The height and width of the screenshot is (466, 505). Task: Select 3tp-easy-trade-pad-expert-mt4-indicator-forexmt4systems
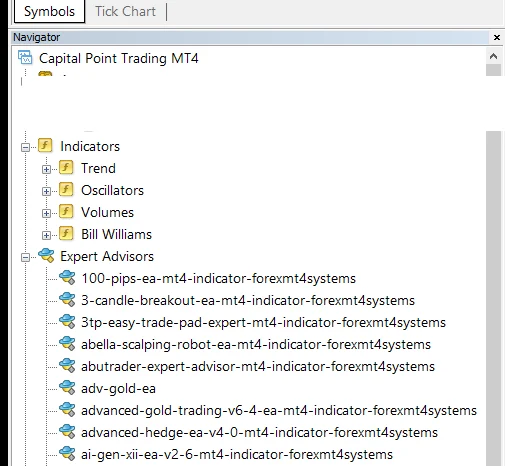[263, 323]
